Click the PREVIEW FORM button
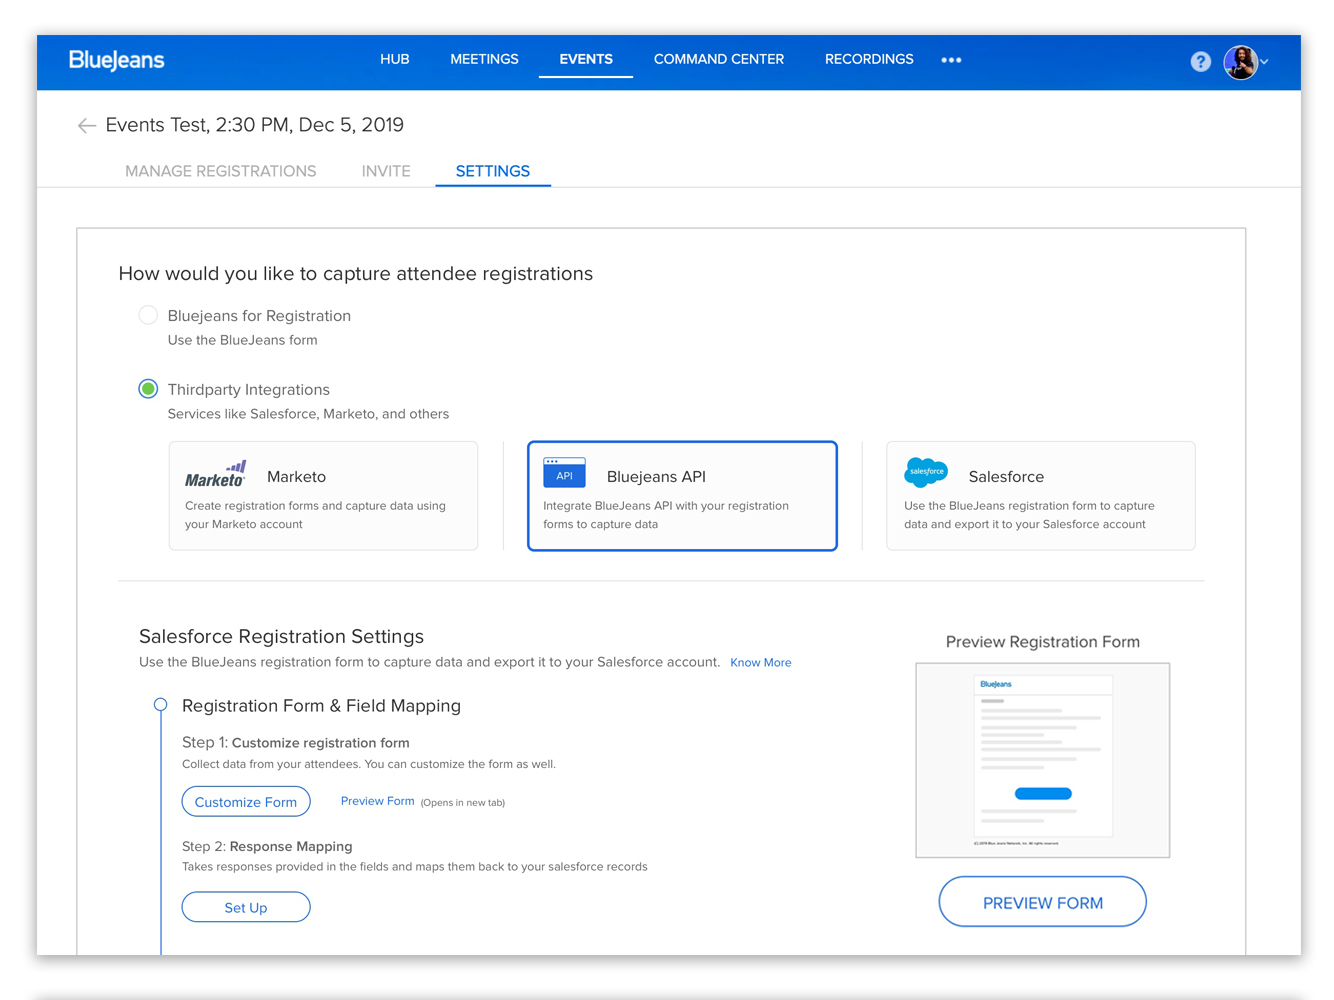The height and width of the screenshot is (1000, 1334). click(x=1042, y=901)
